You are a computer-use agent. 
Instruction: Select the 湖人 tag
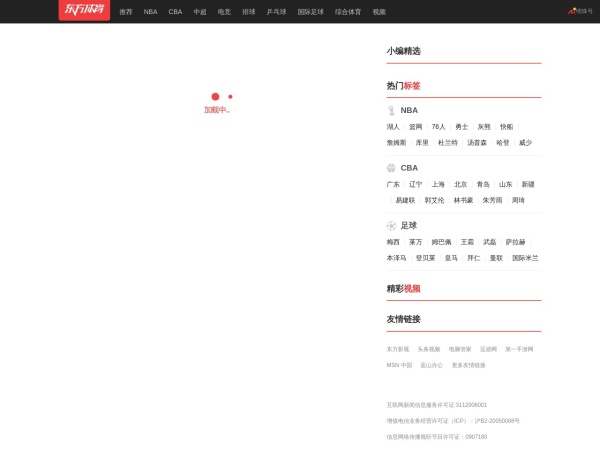393,127
